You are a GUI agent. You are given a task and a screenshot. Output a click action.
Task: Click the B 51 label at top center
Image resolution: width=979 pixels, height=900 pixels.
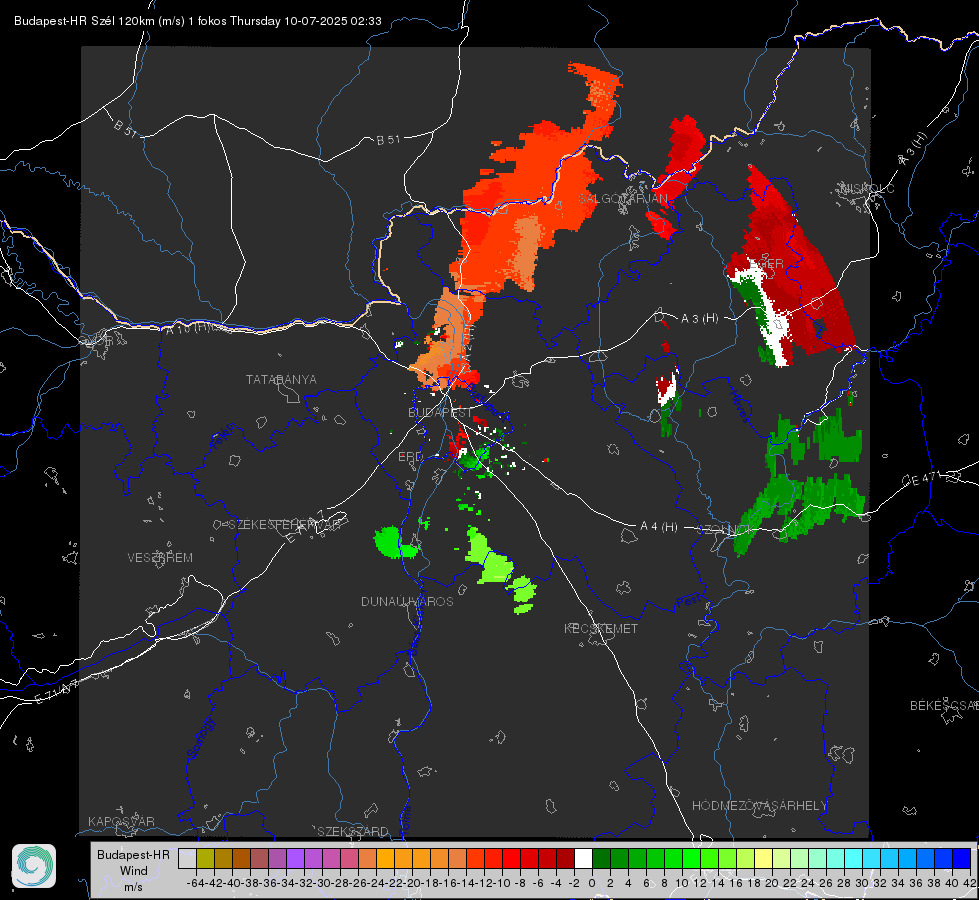(388, 140)
